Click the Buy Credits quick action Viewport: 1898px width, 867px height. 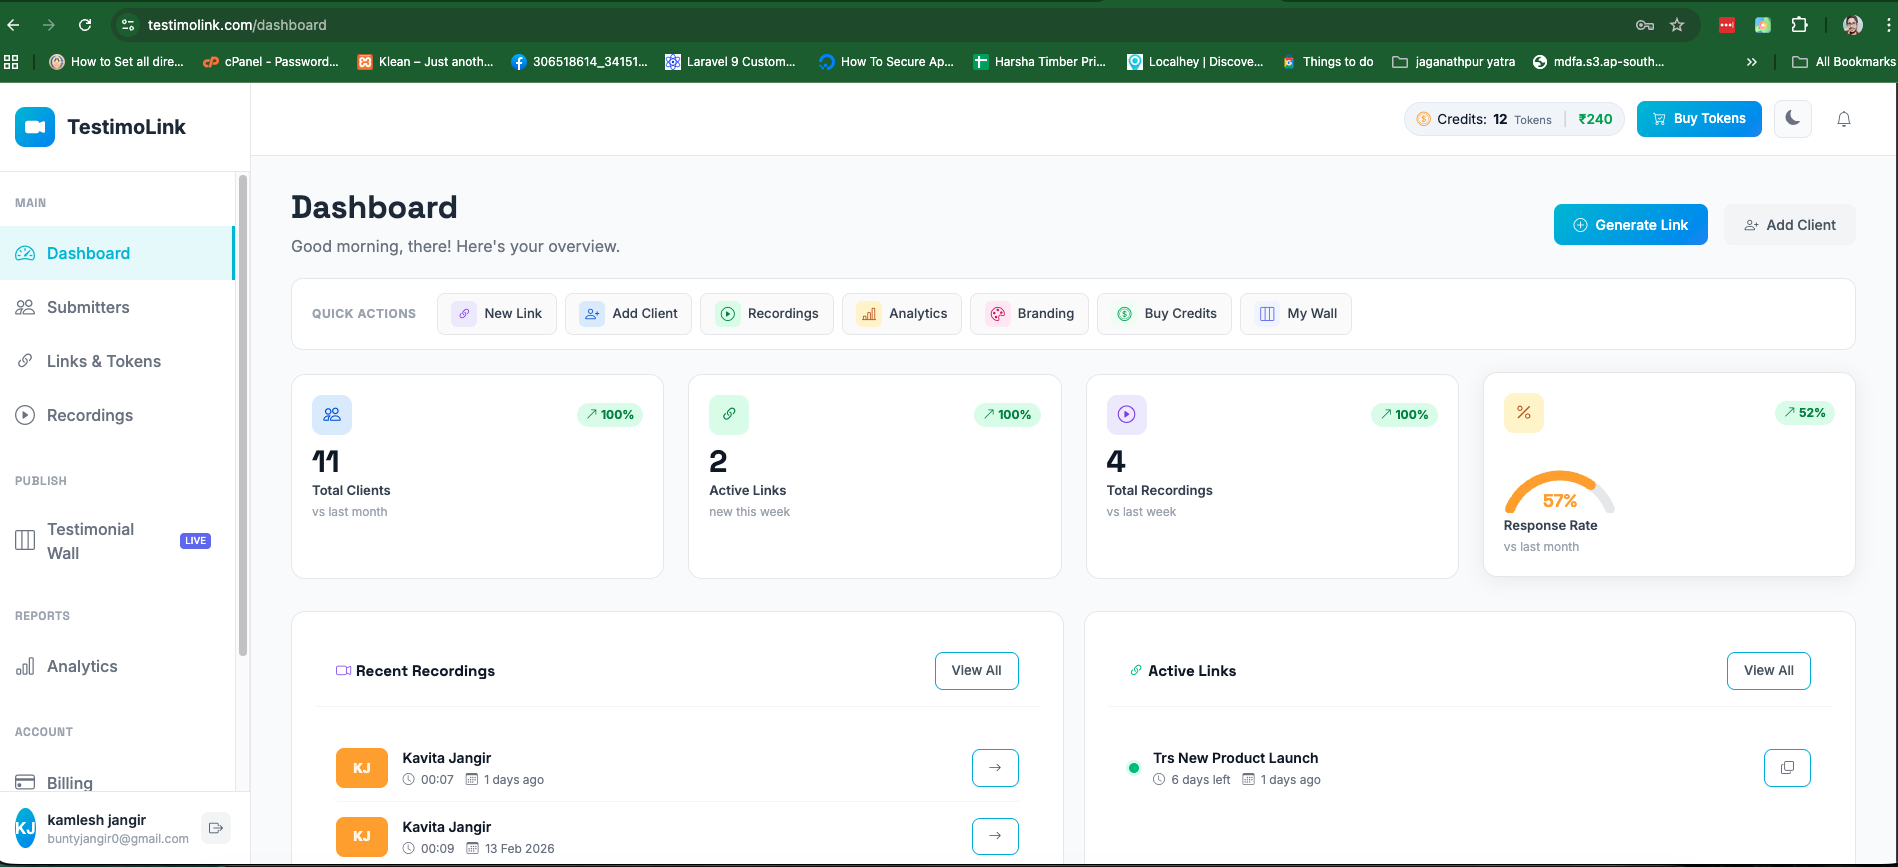(1164, 314)
